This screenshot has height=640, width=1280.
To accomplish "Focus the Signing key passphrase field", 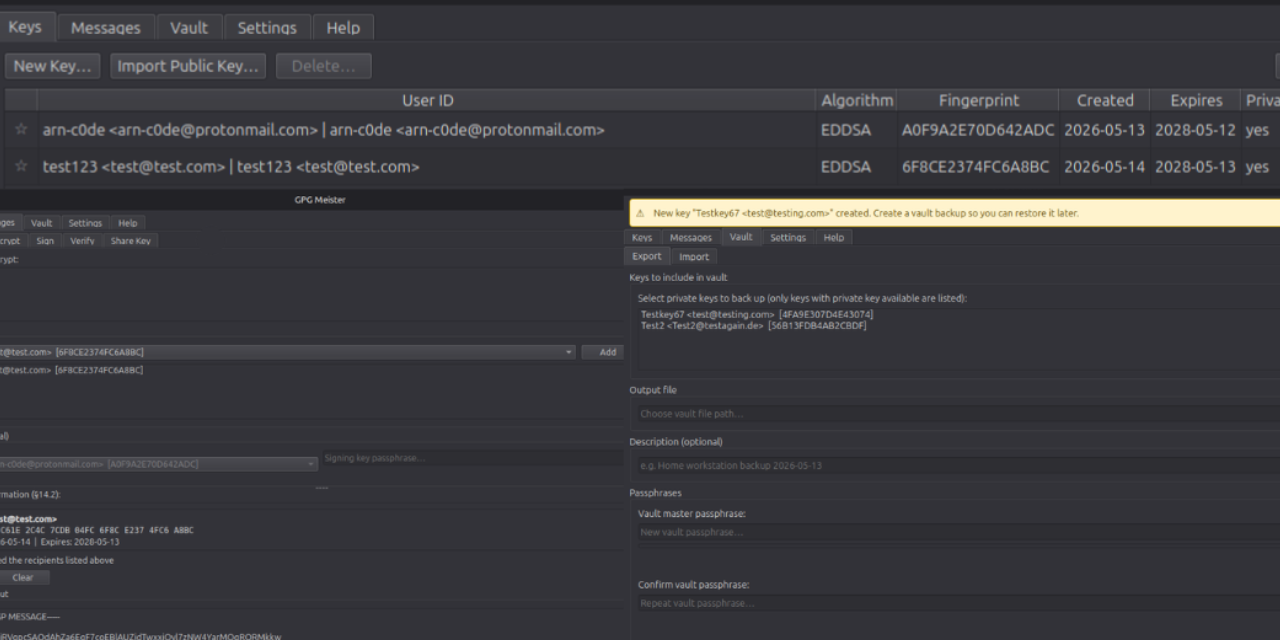I will (472, 458).
